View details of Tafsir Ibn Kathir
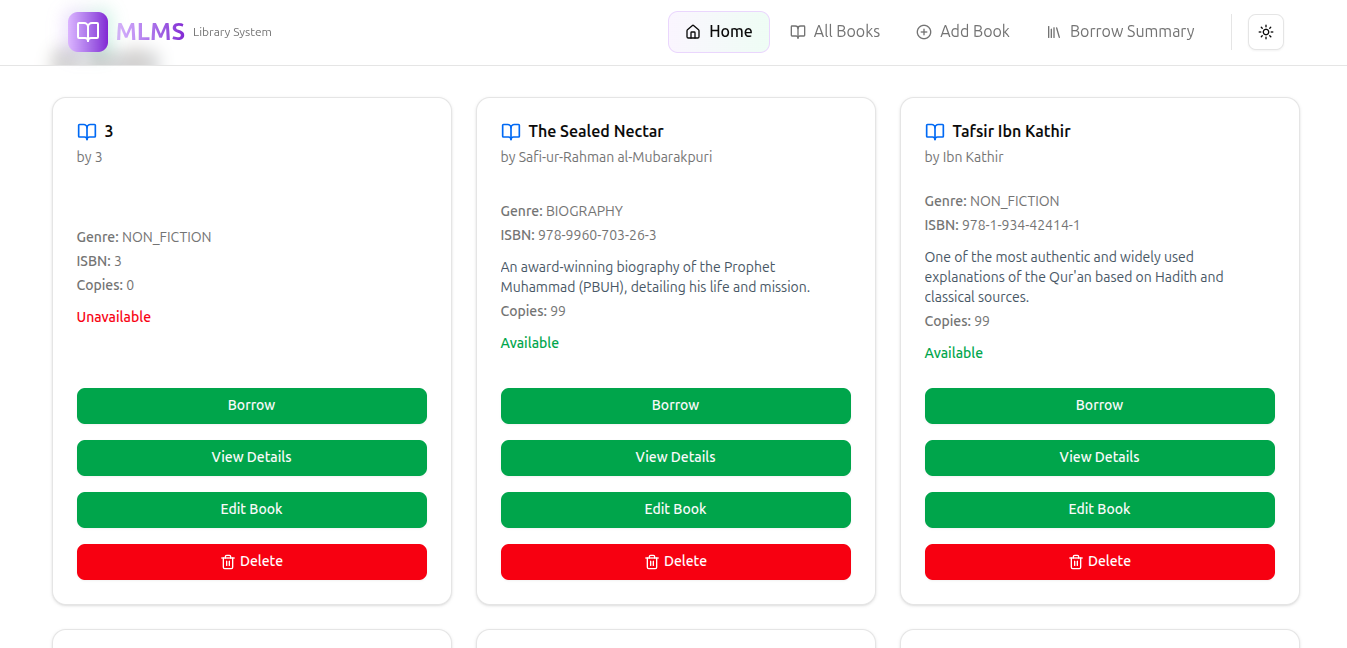 click(1099, 458)
